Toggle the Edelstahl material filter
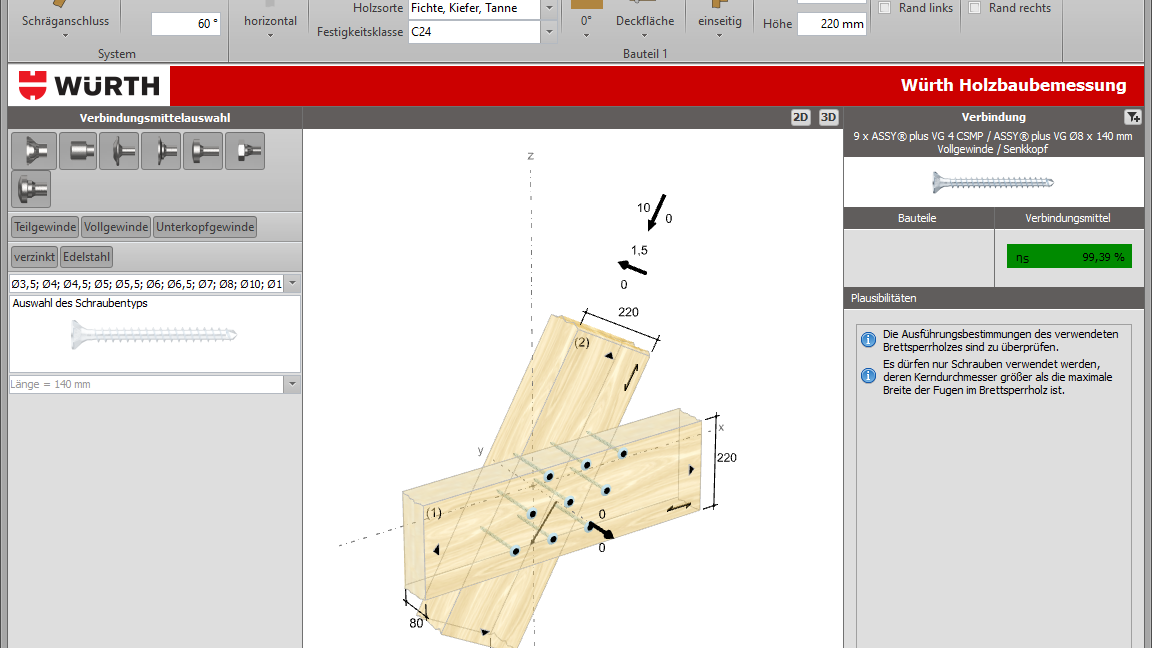The height and width of the screenshot is (648, 1152). click(x=86, y=257)
